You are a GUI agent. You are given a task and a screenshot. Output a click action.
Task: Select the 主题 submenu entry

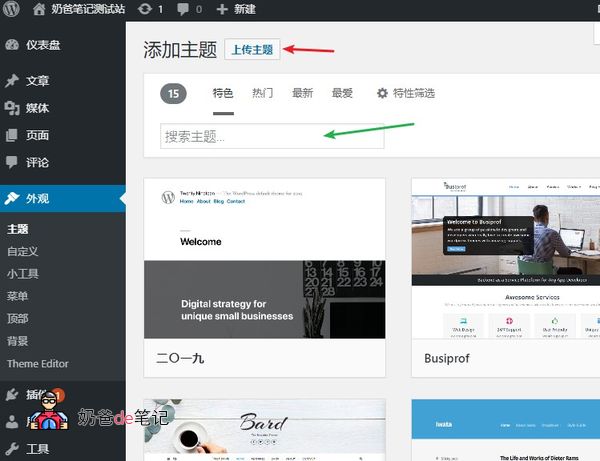pos(18,229)
